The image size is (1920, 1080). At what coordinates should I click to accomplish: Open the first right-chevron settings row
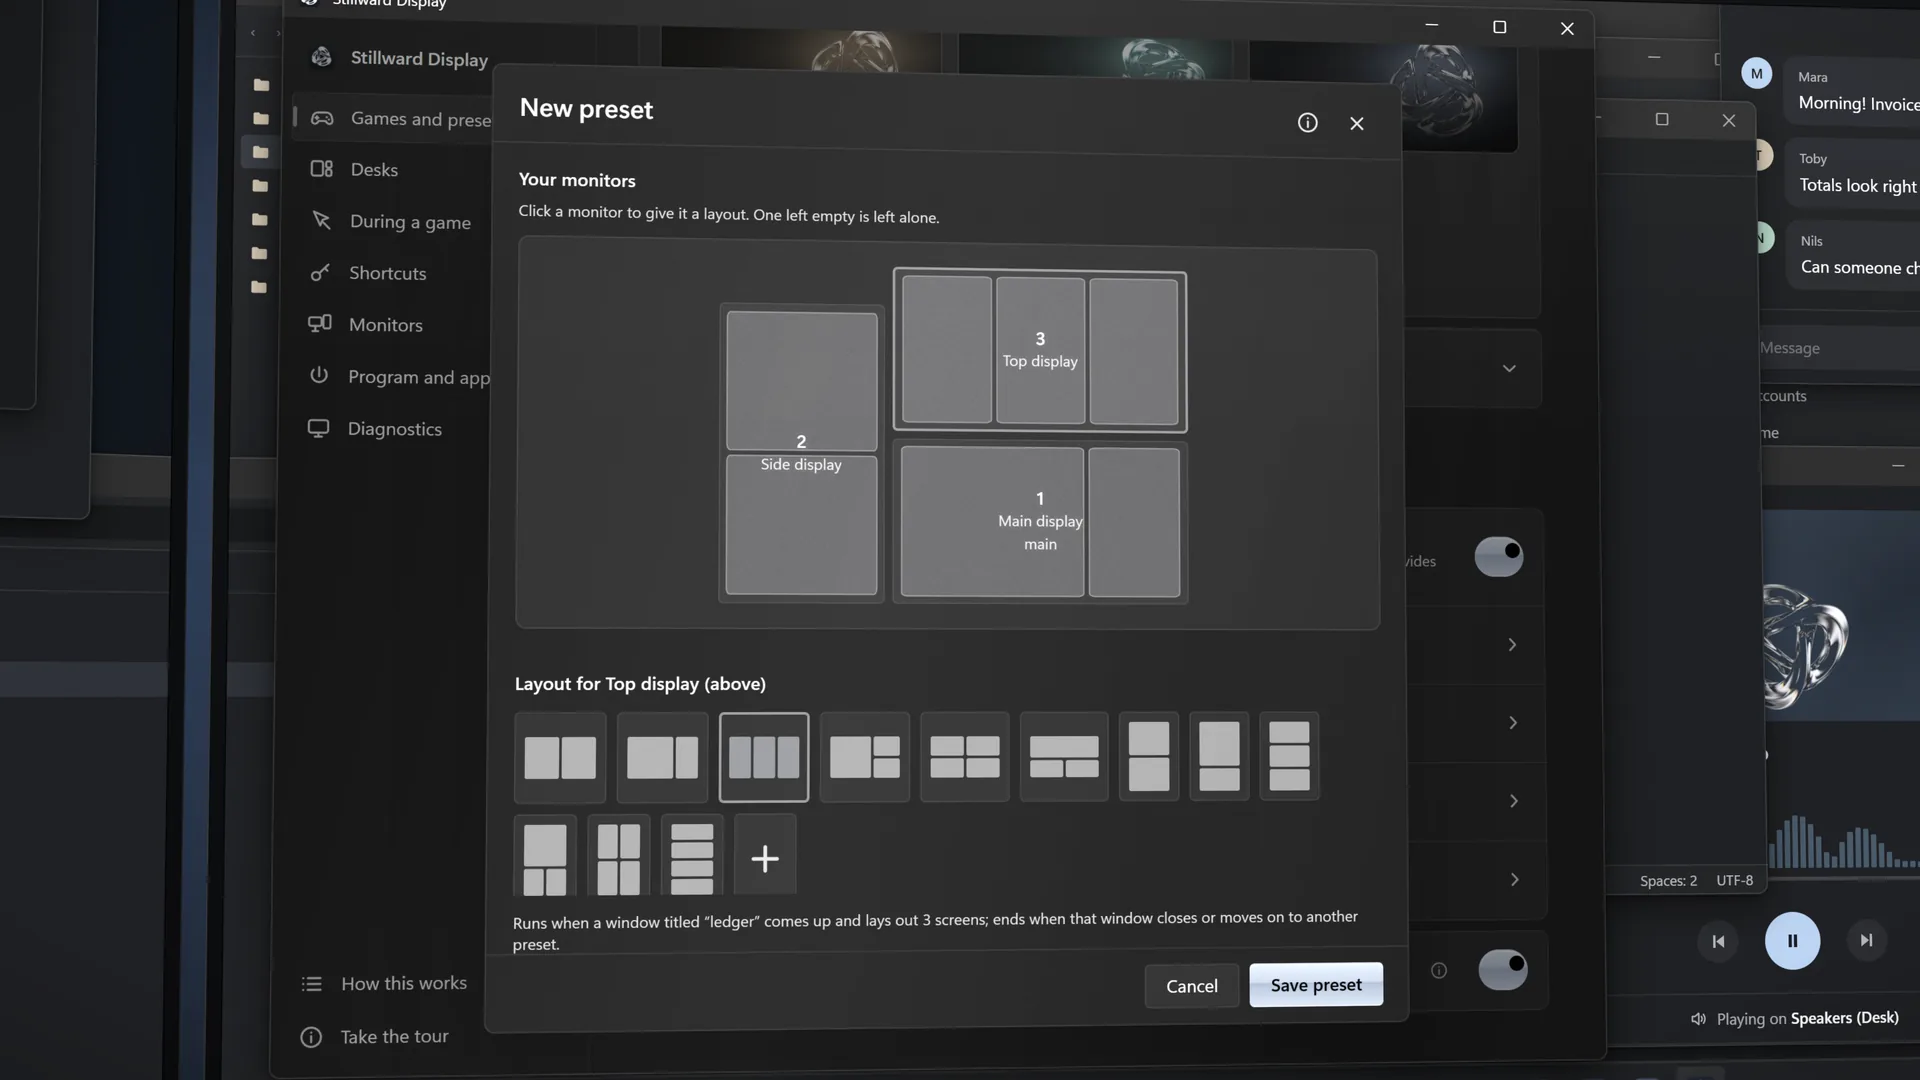coord(1512,645)
